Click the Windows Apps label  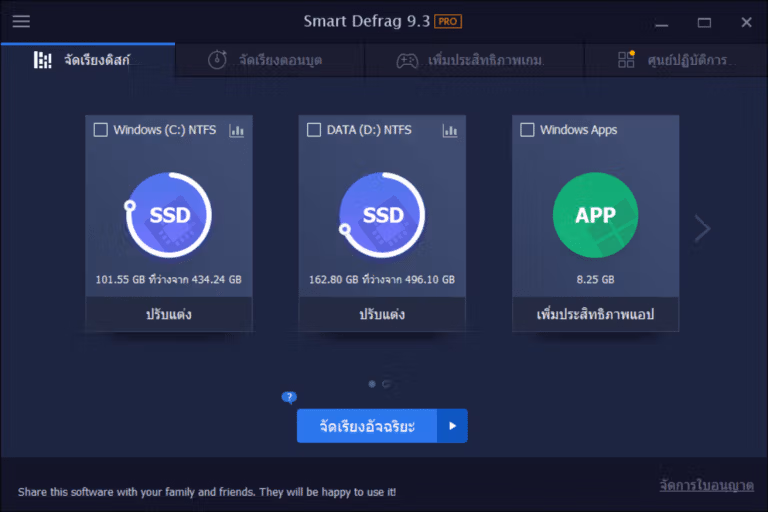pyautogui.click(x=578, y=130)
